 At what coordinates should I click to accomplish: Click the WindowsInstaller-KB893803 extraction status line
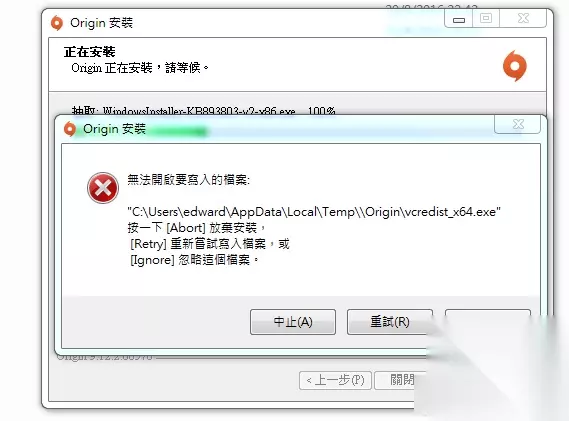(x=203, y=110)
